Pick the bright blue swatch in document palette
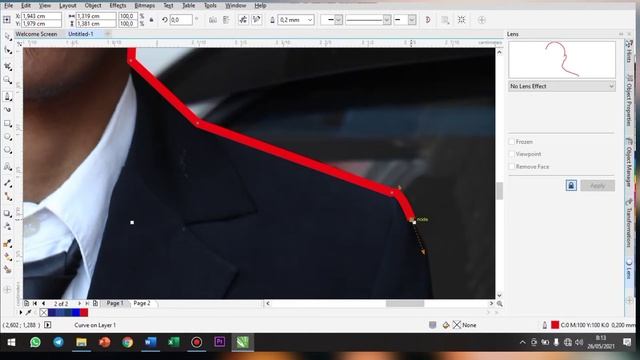 coord(76,313)
